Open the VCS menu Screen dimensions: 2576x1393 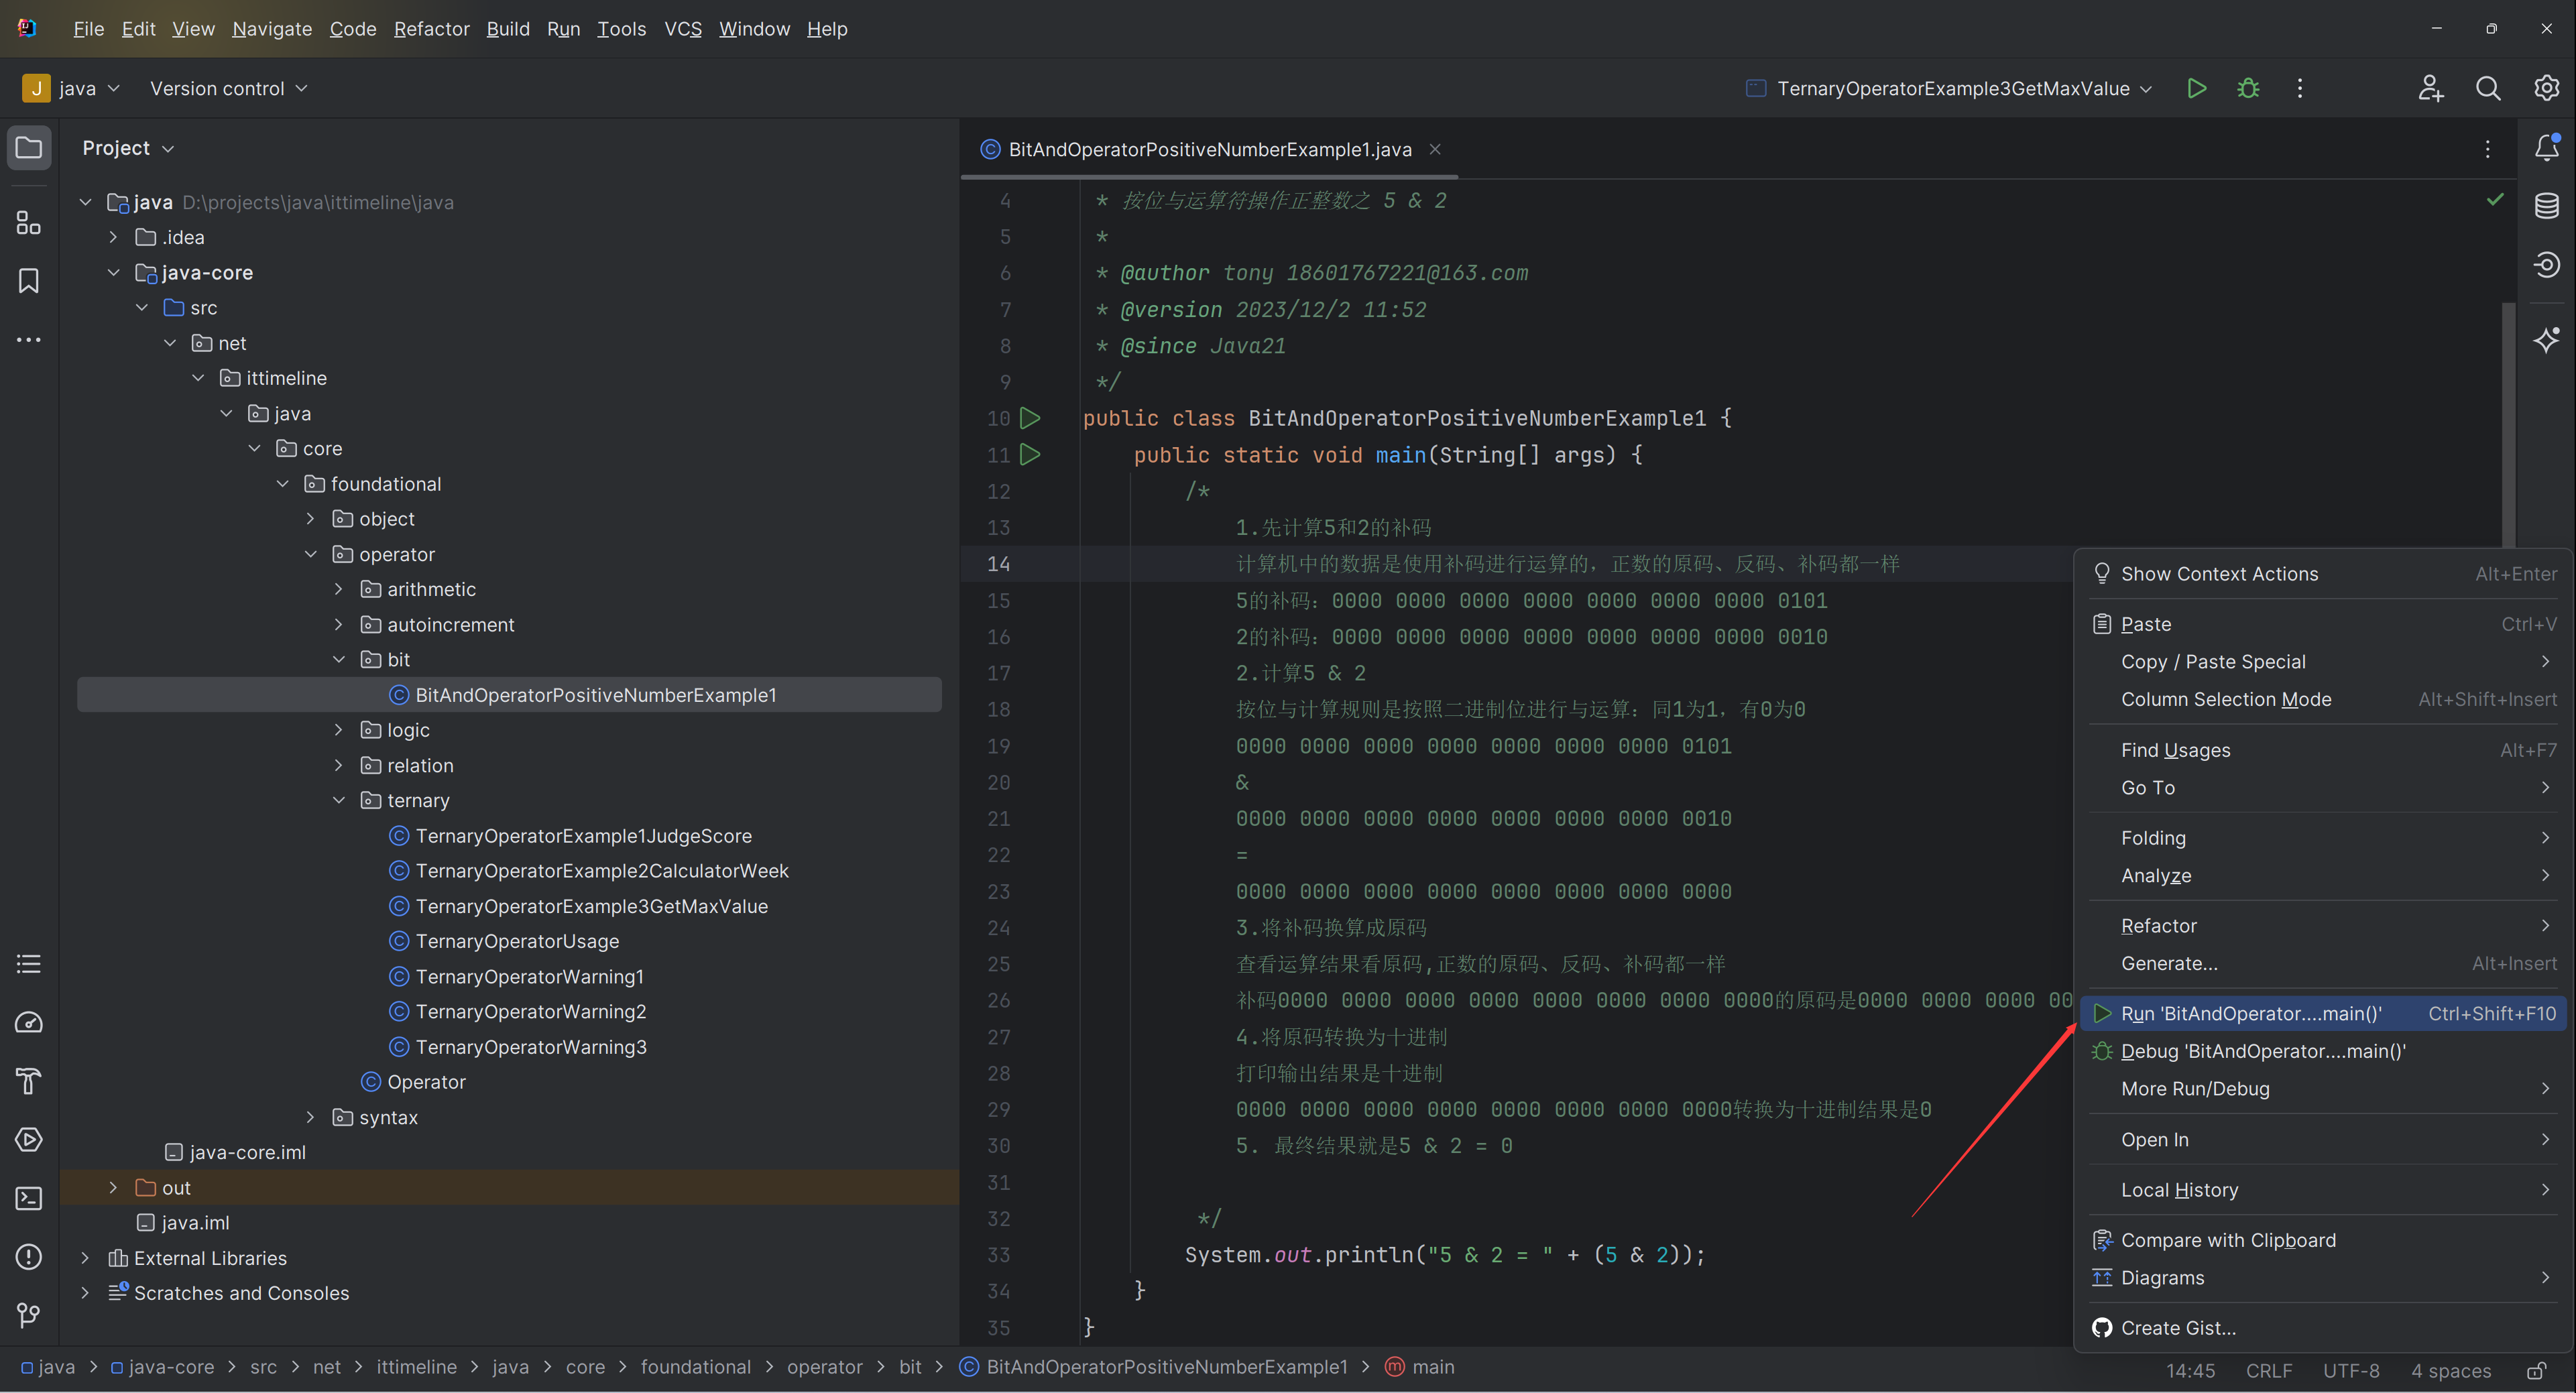pyautogui.click(x=683, y=29)
